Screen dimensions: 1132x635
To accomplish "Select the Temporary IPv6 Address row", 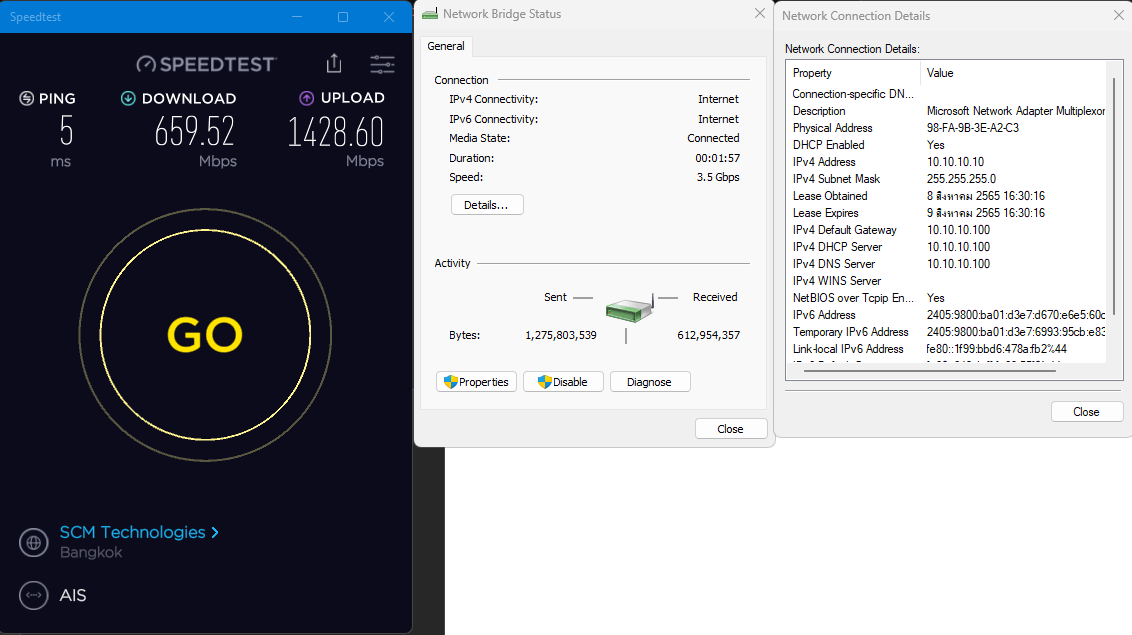I will (946, 332).
